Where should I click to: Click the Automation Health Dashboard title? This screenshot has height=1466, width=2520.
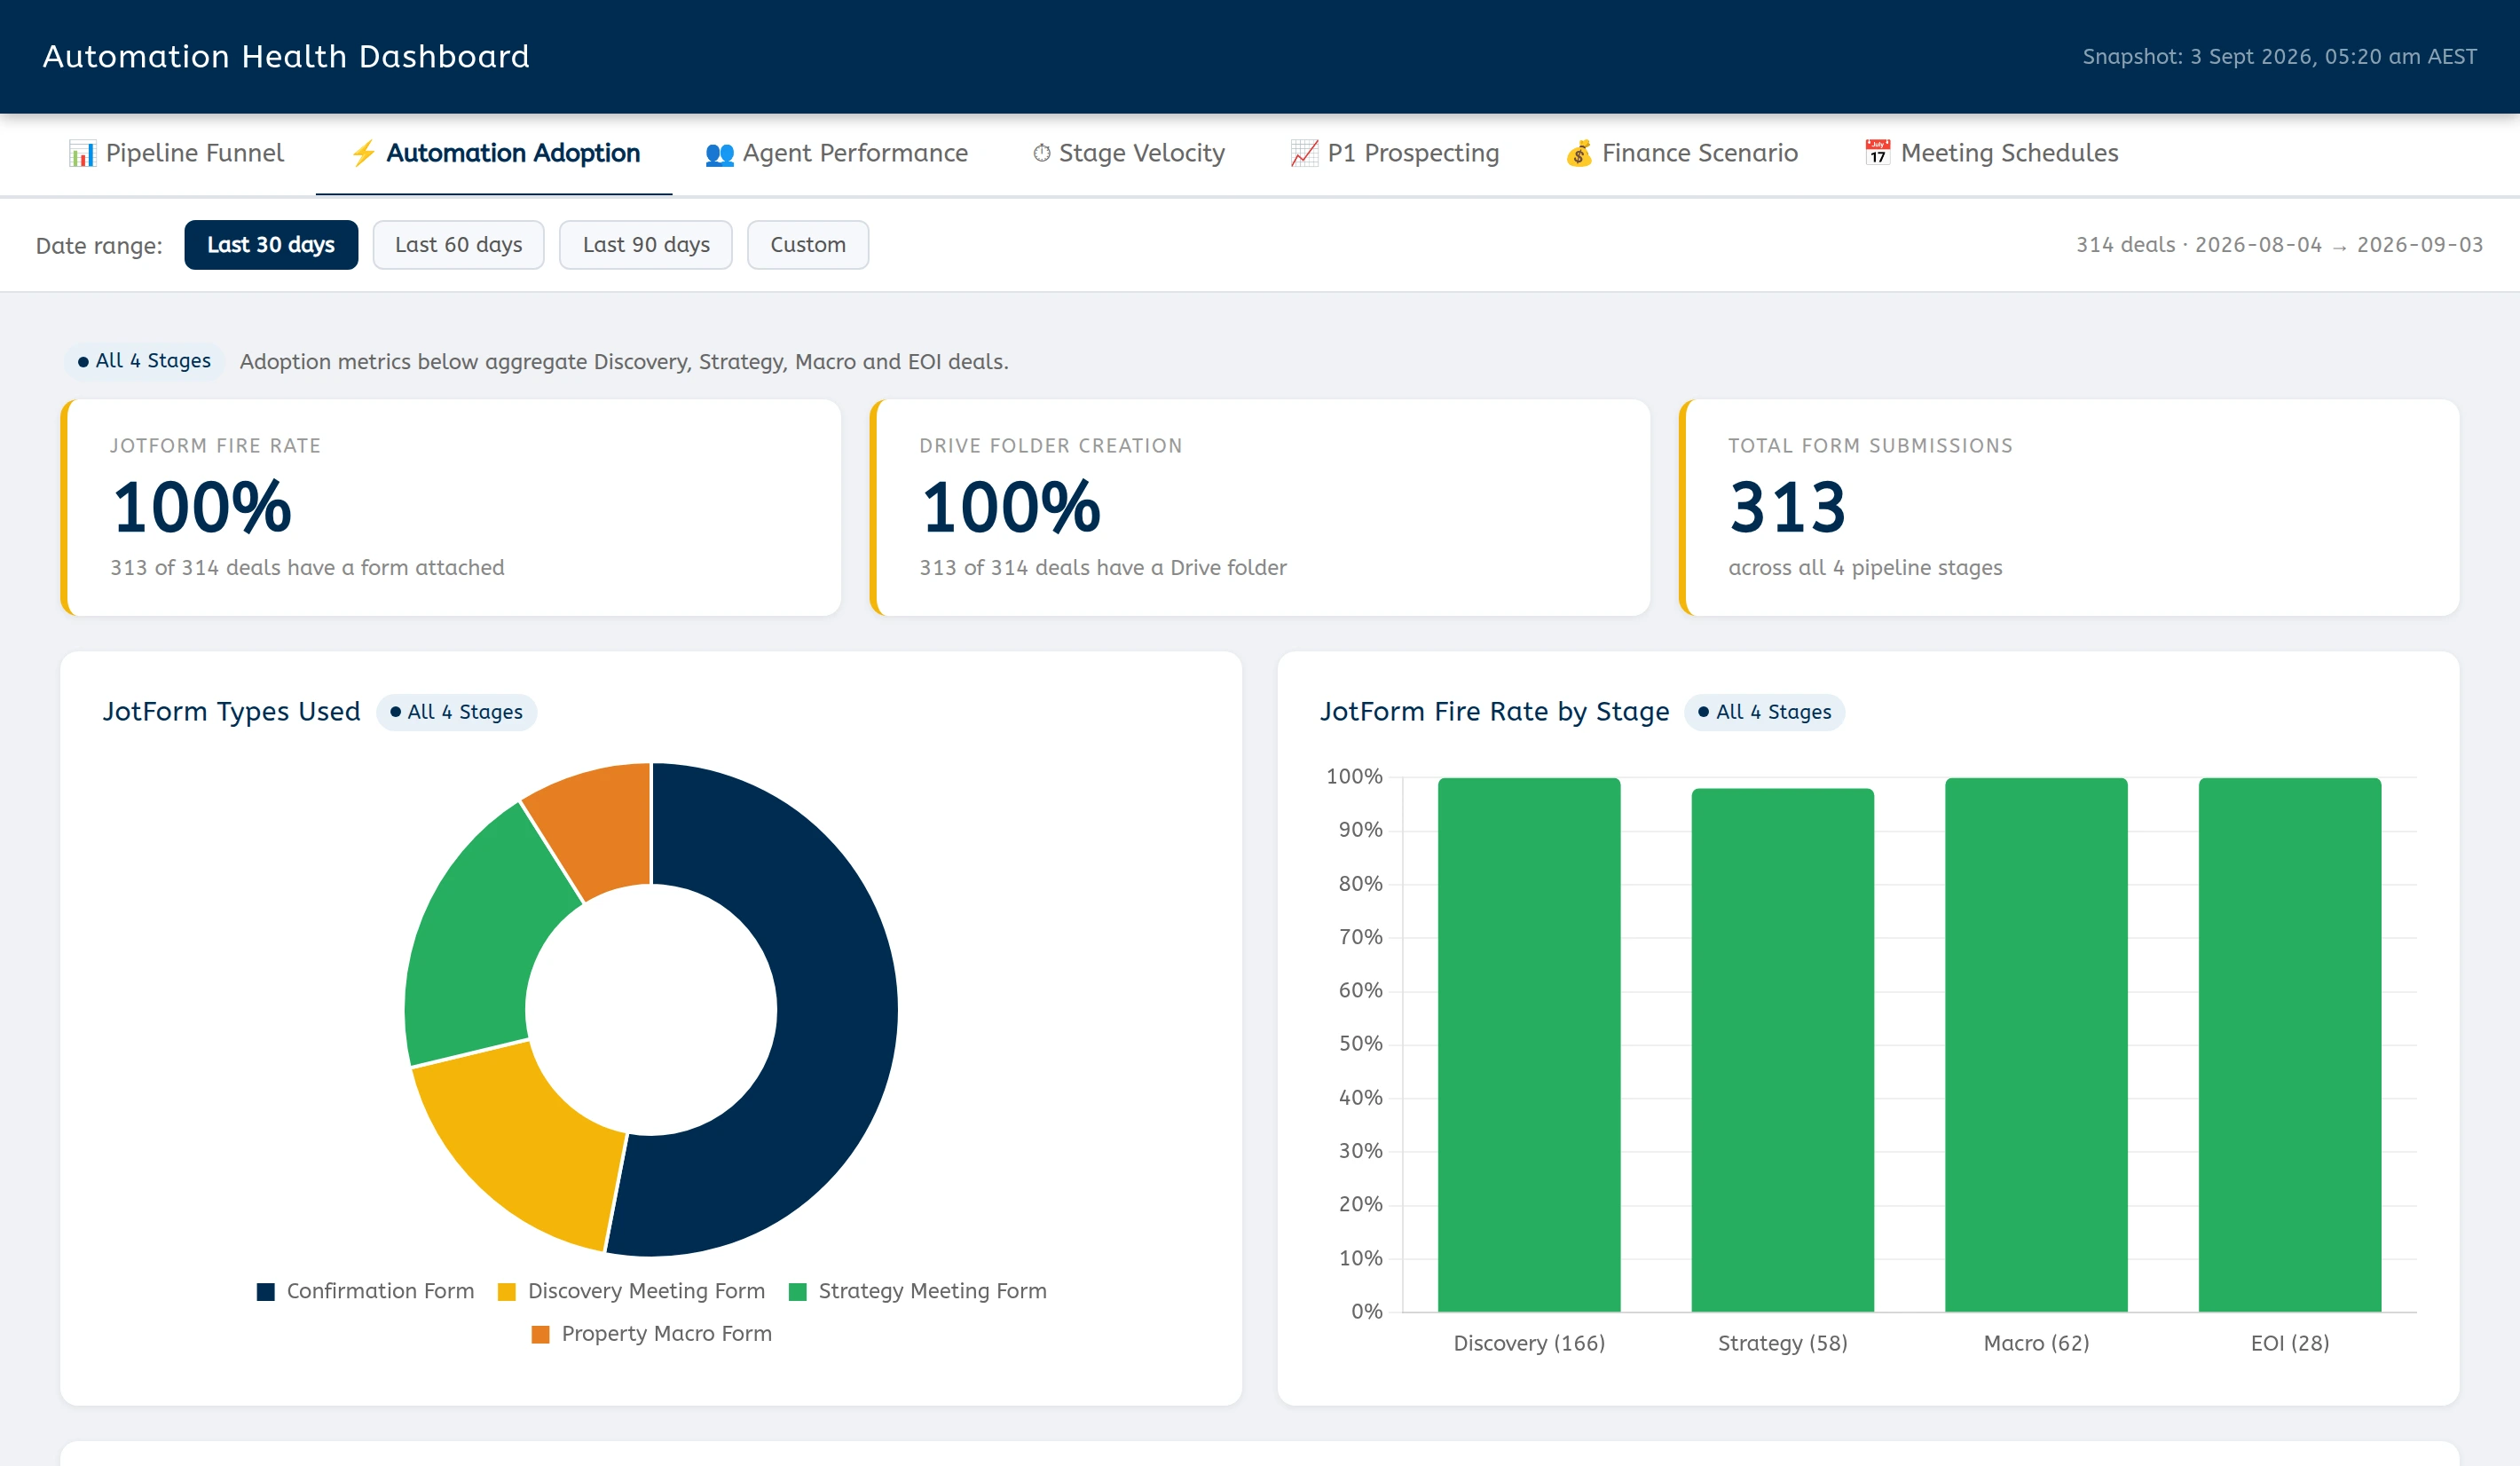pyautogui.click(x=286, y=57)
